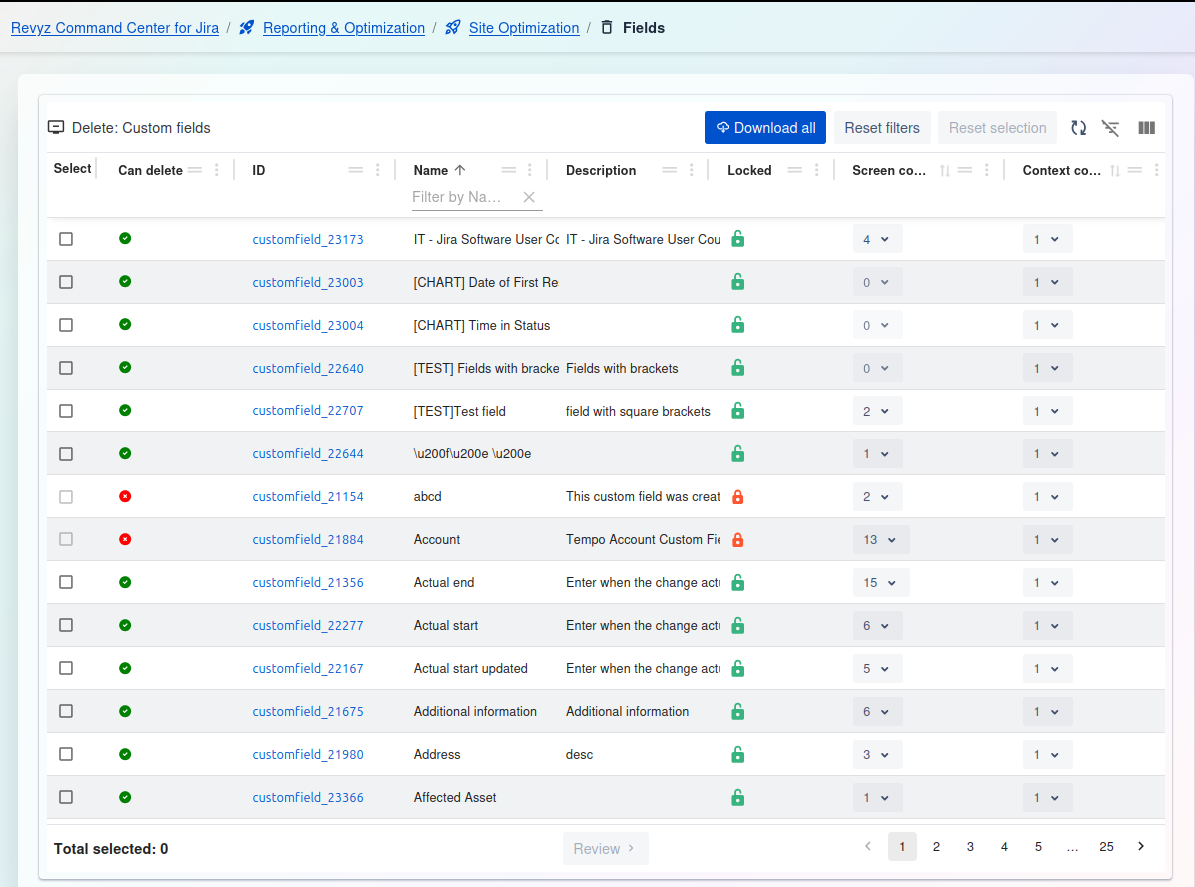The width and height of the screenshot is (1195, 887).
Task: Open the column chooser icon
Action: pyautogui.click(x=1146, y=128)
